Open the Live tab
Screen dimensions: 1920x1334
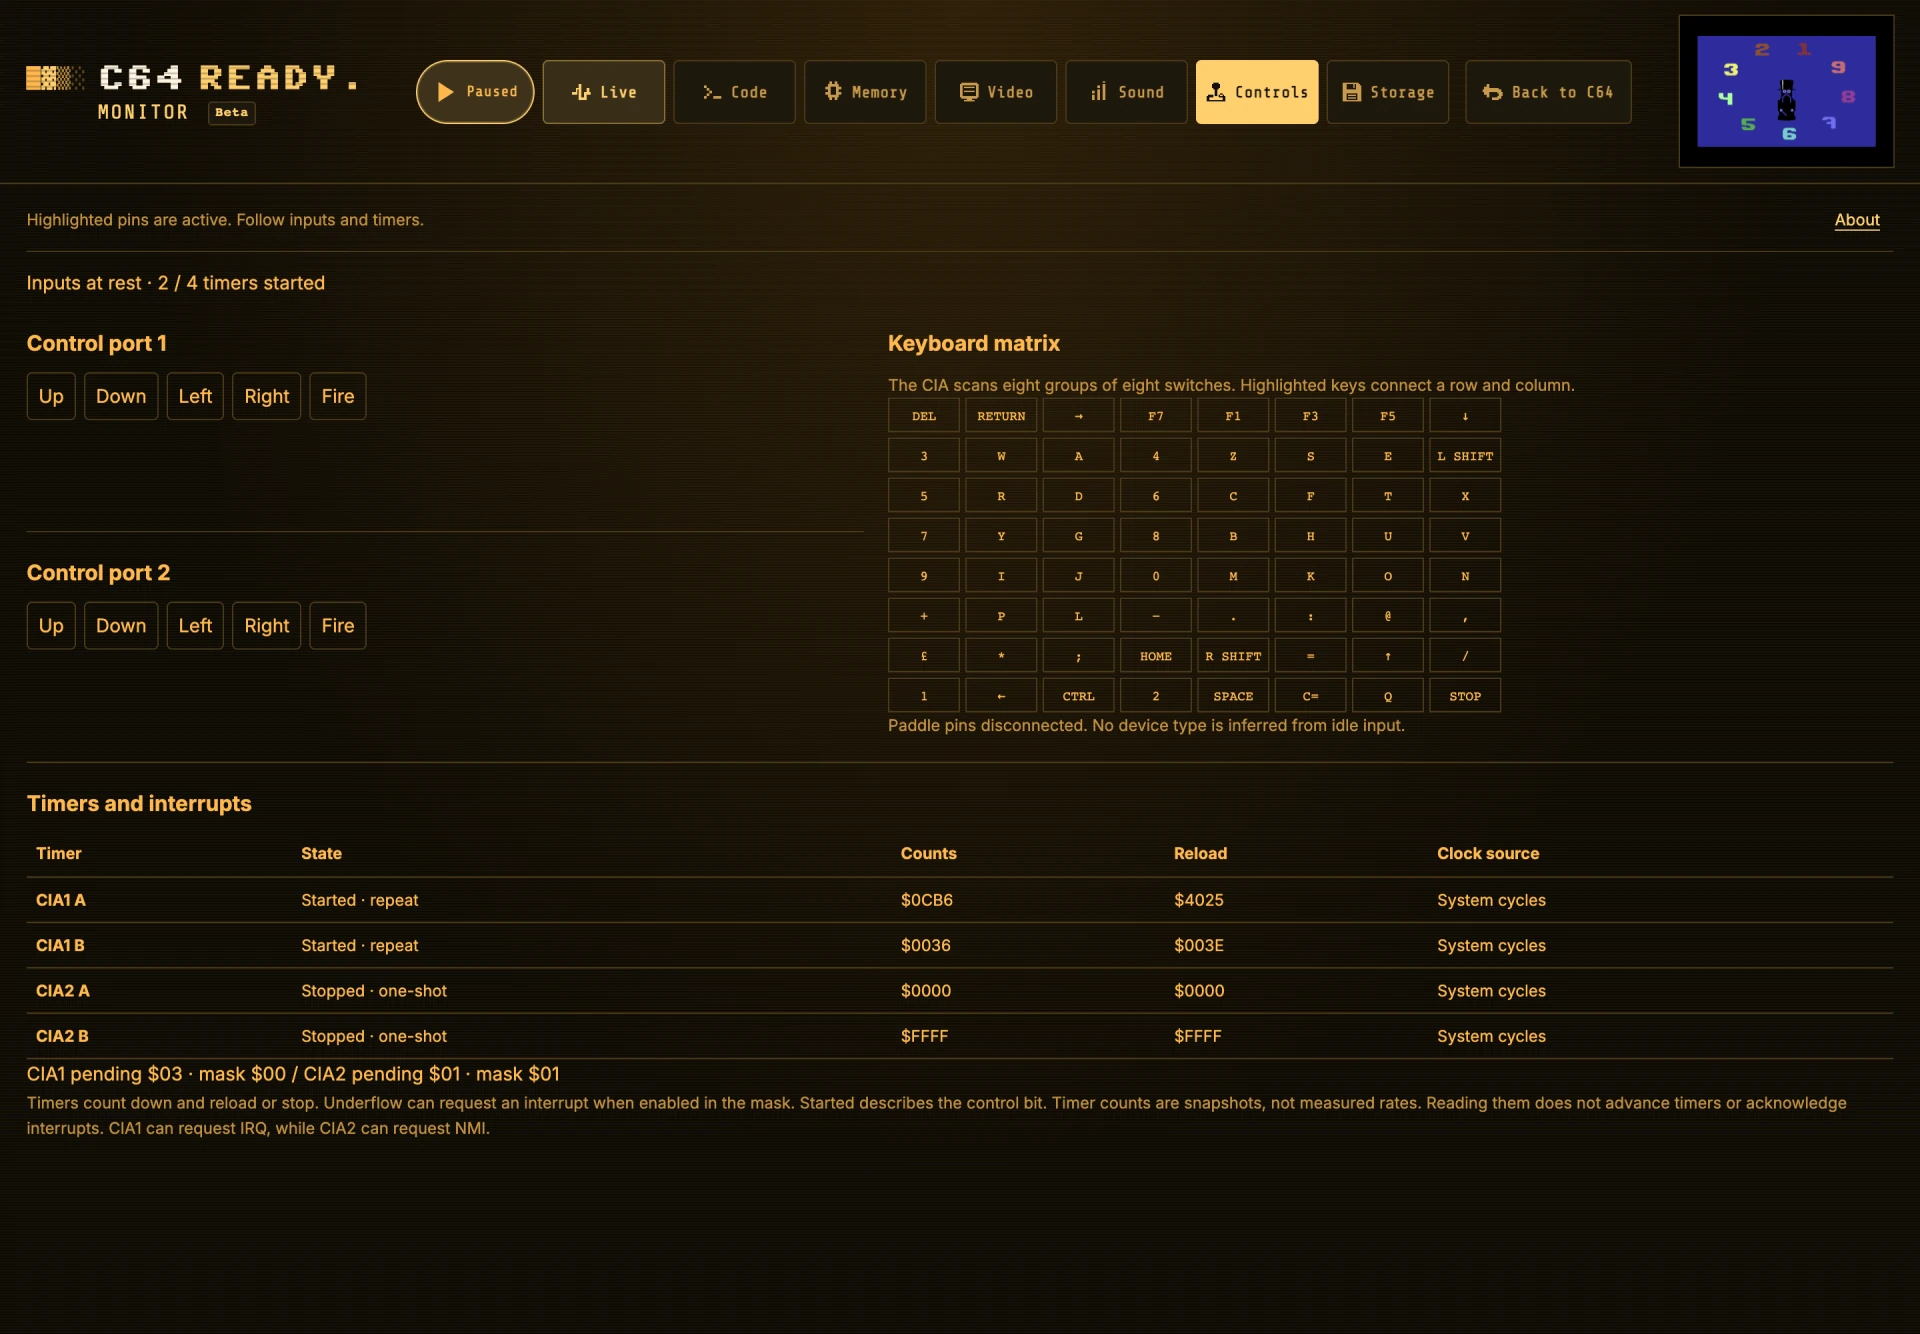click(603, 92)
